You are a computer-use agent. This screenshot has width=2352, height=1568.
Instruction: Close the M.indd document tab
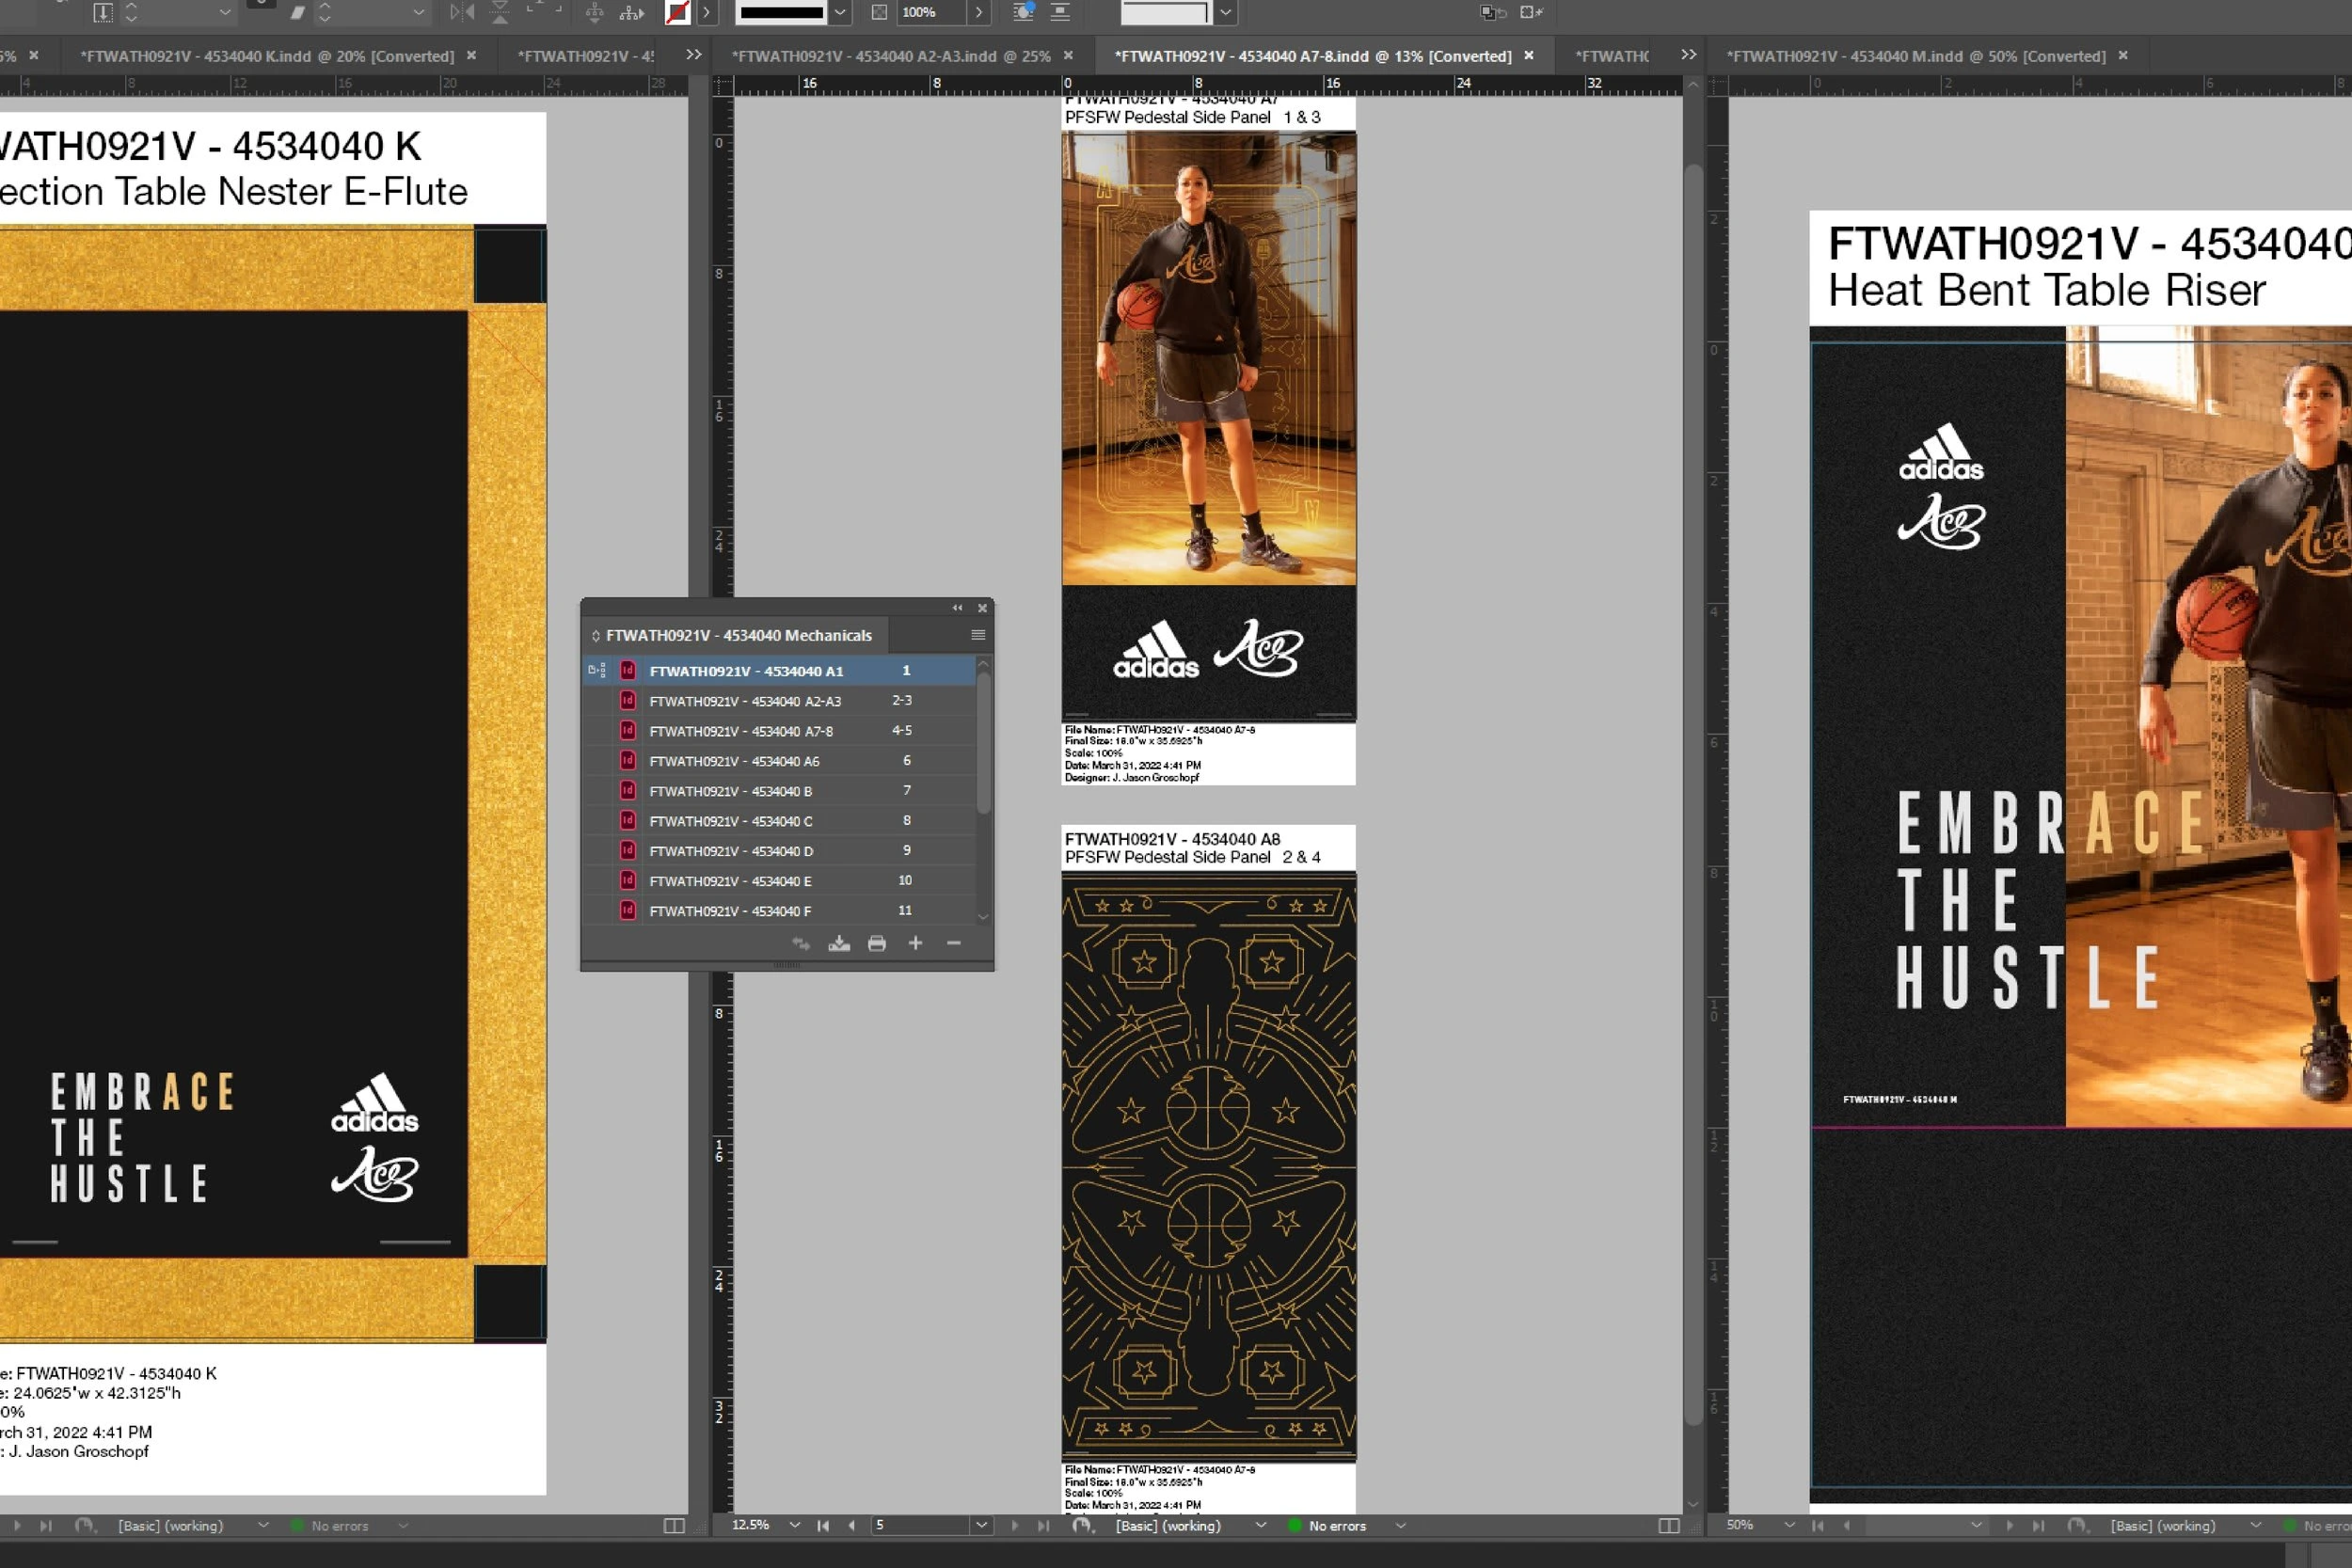[x=2123, y=56]
